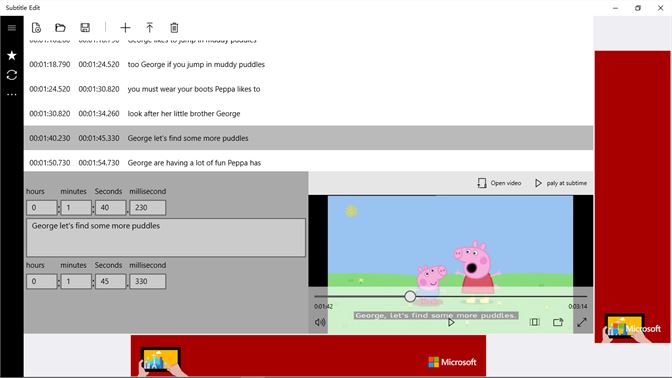The image size is (672, 378).
Task: Mute the video with the volume icon
Action: (x=320, y=322)
